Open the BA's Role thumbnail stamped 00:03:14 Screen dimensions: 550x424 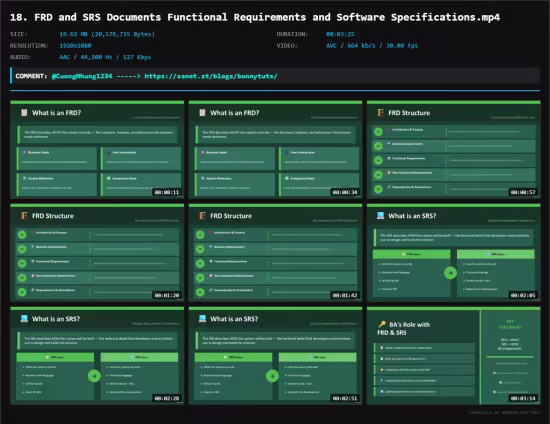pos(454,356)
